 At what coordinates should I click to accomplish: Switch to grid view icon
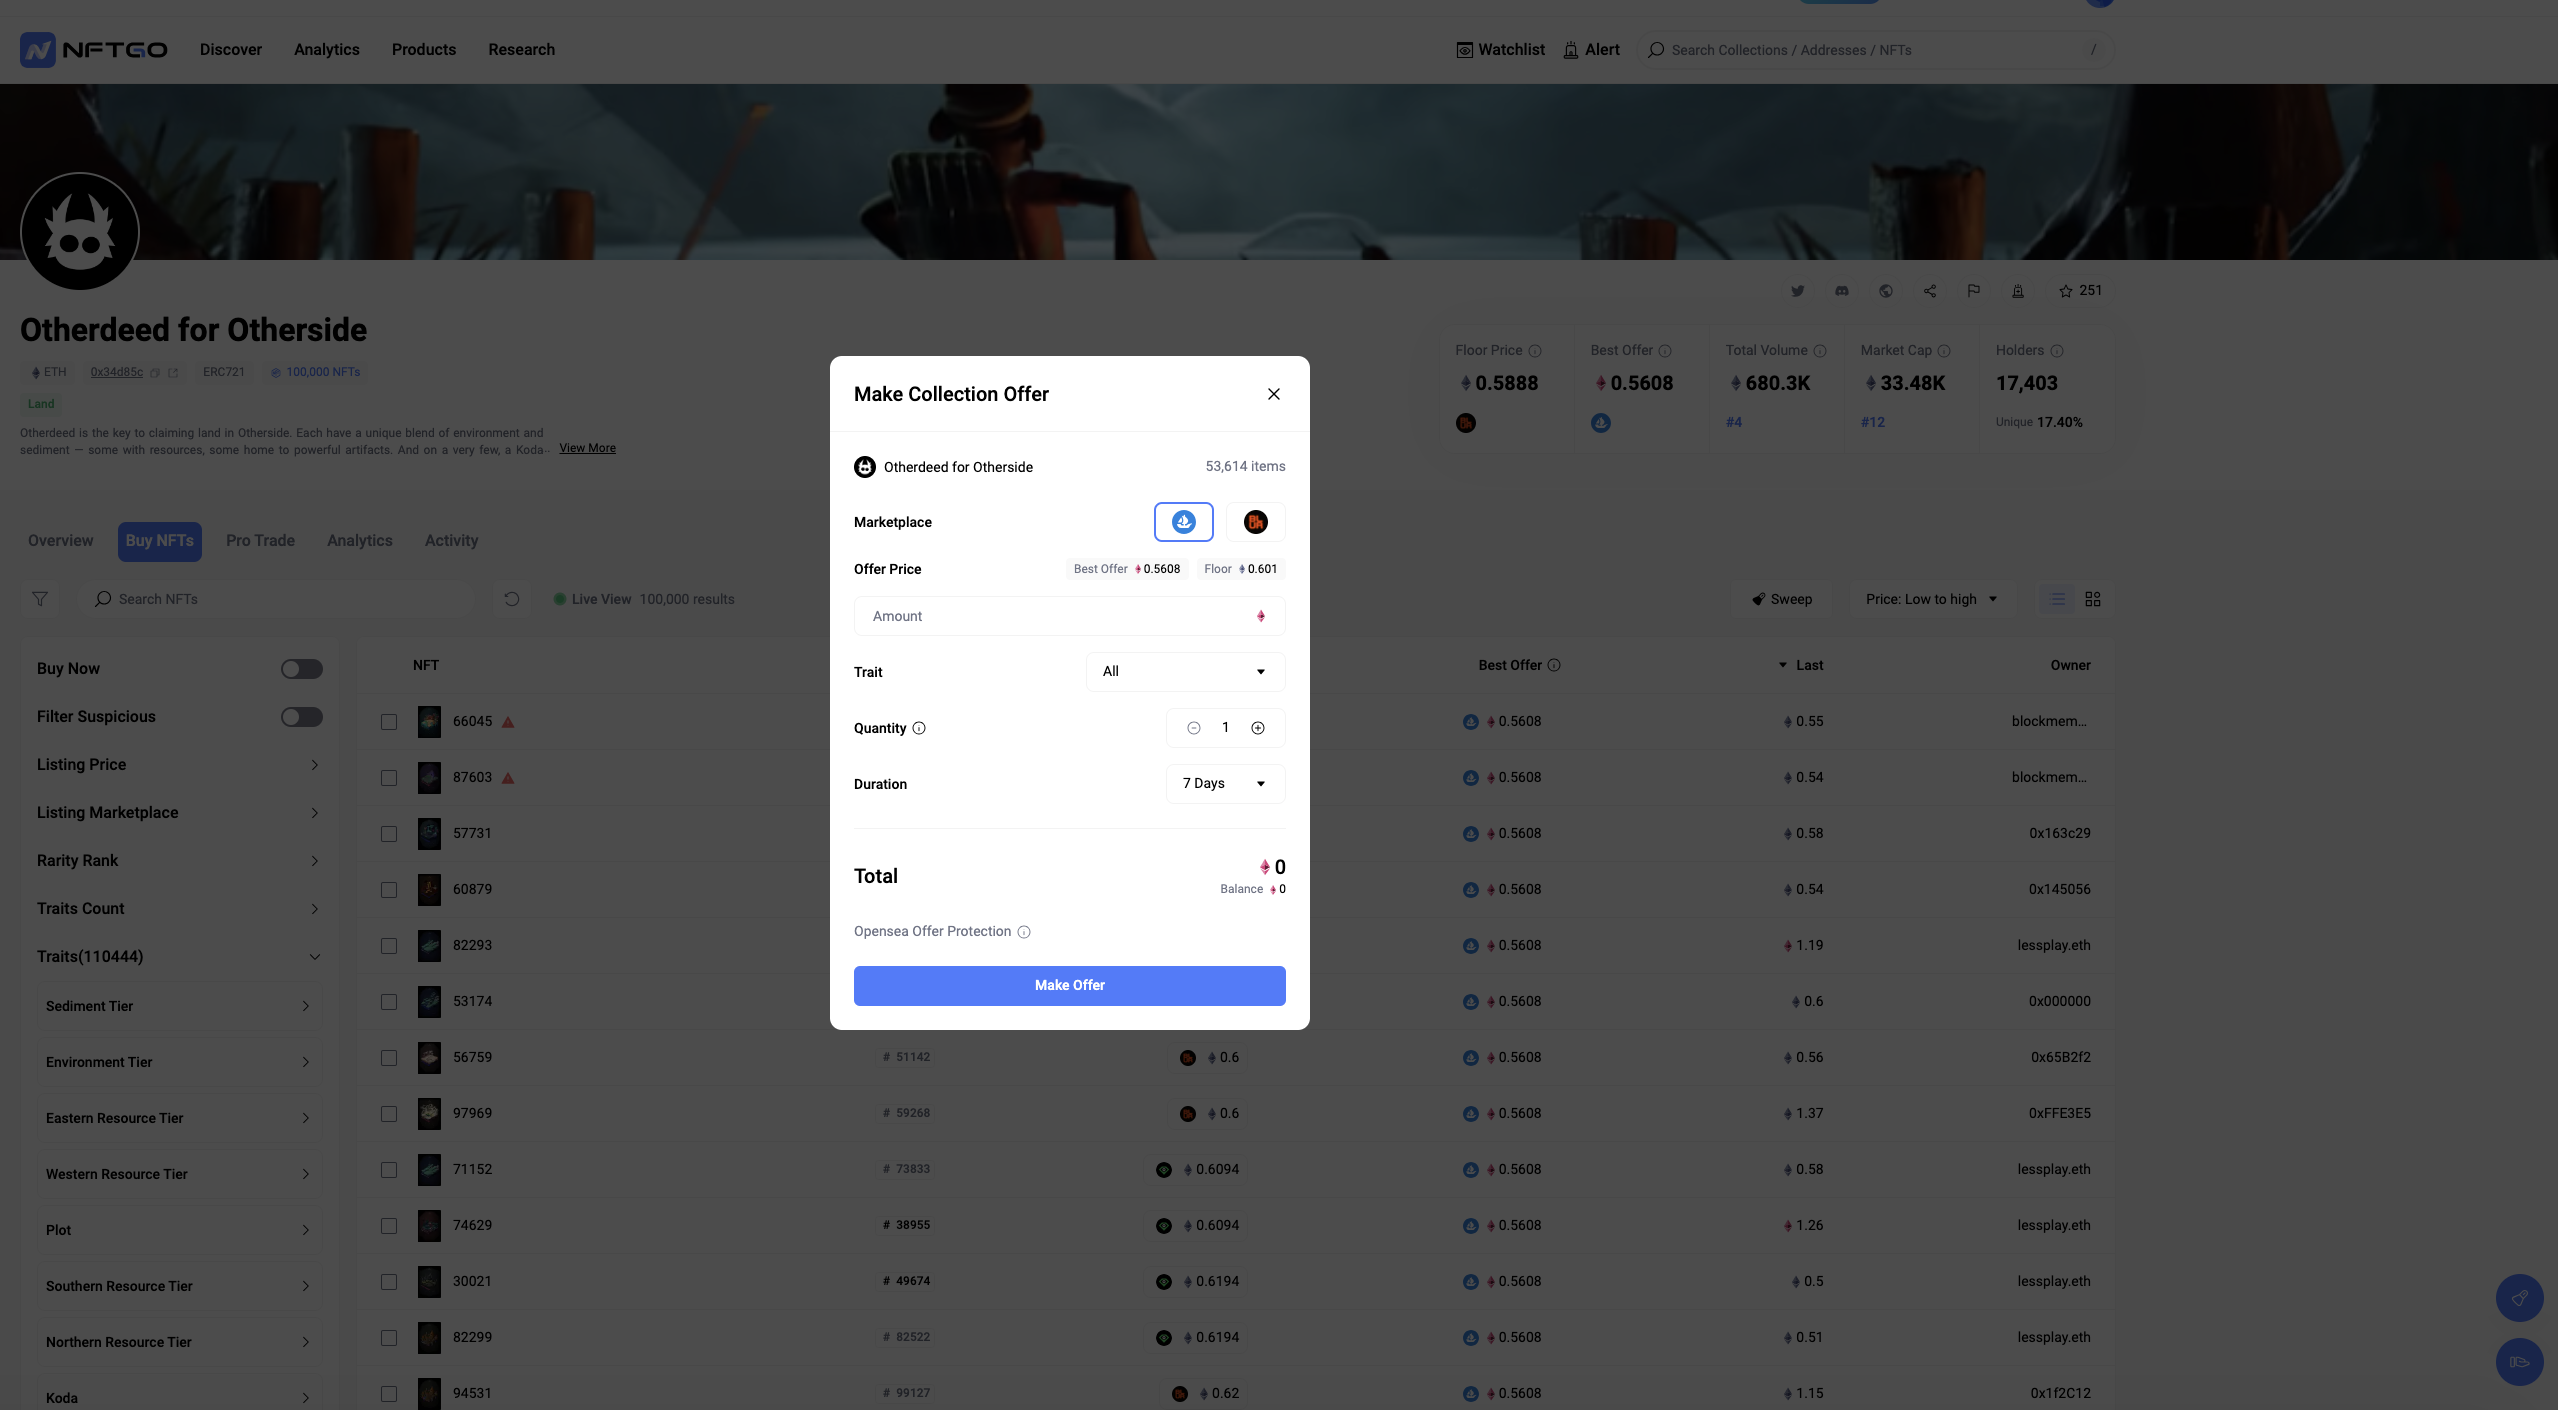click(x=2093, y=599)
